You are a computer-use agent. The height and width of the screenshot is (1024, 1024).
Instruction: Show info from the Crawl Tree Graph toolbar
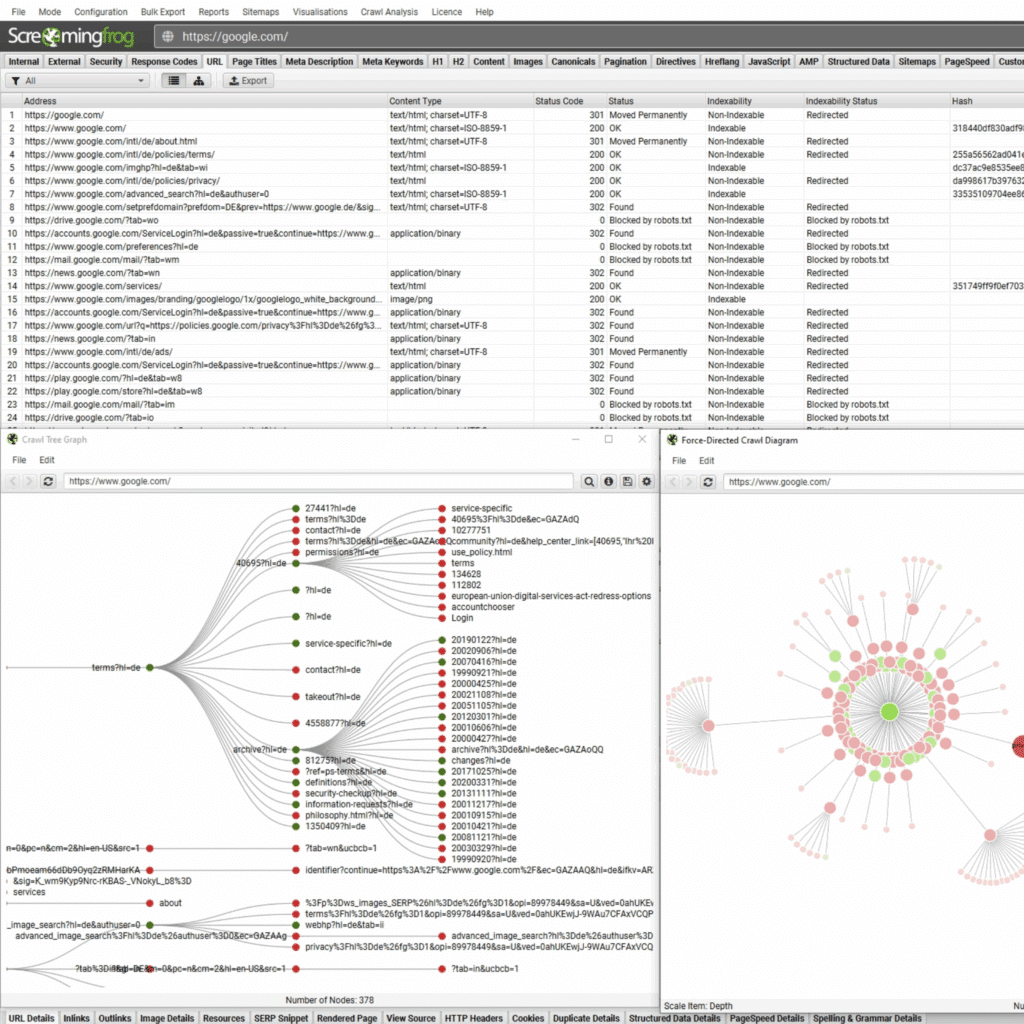coord(609,481)
